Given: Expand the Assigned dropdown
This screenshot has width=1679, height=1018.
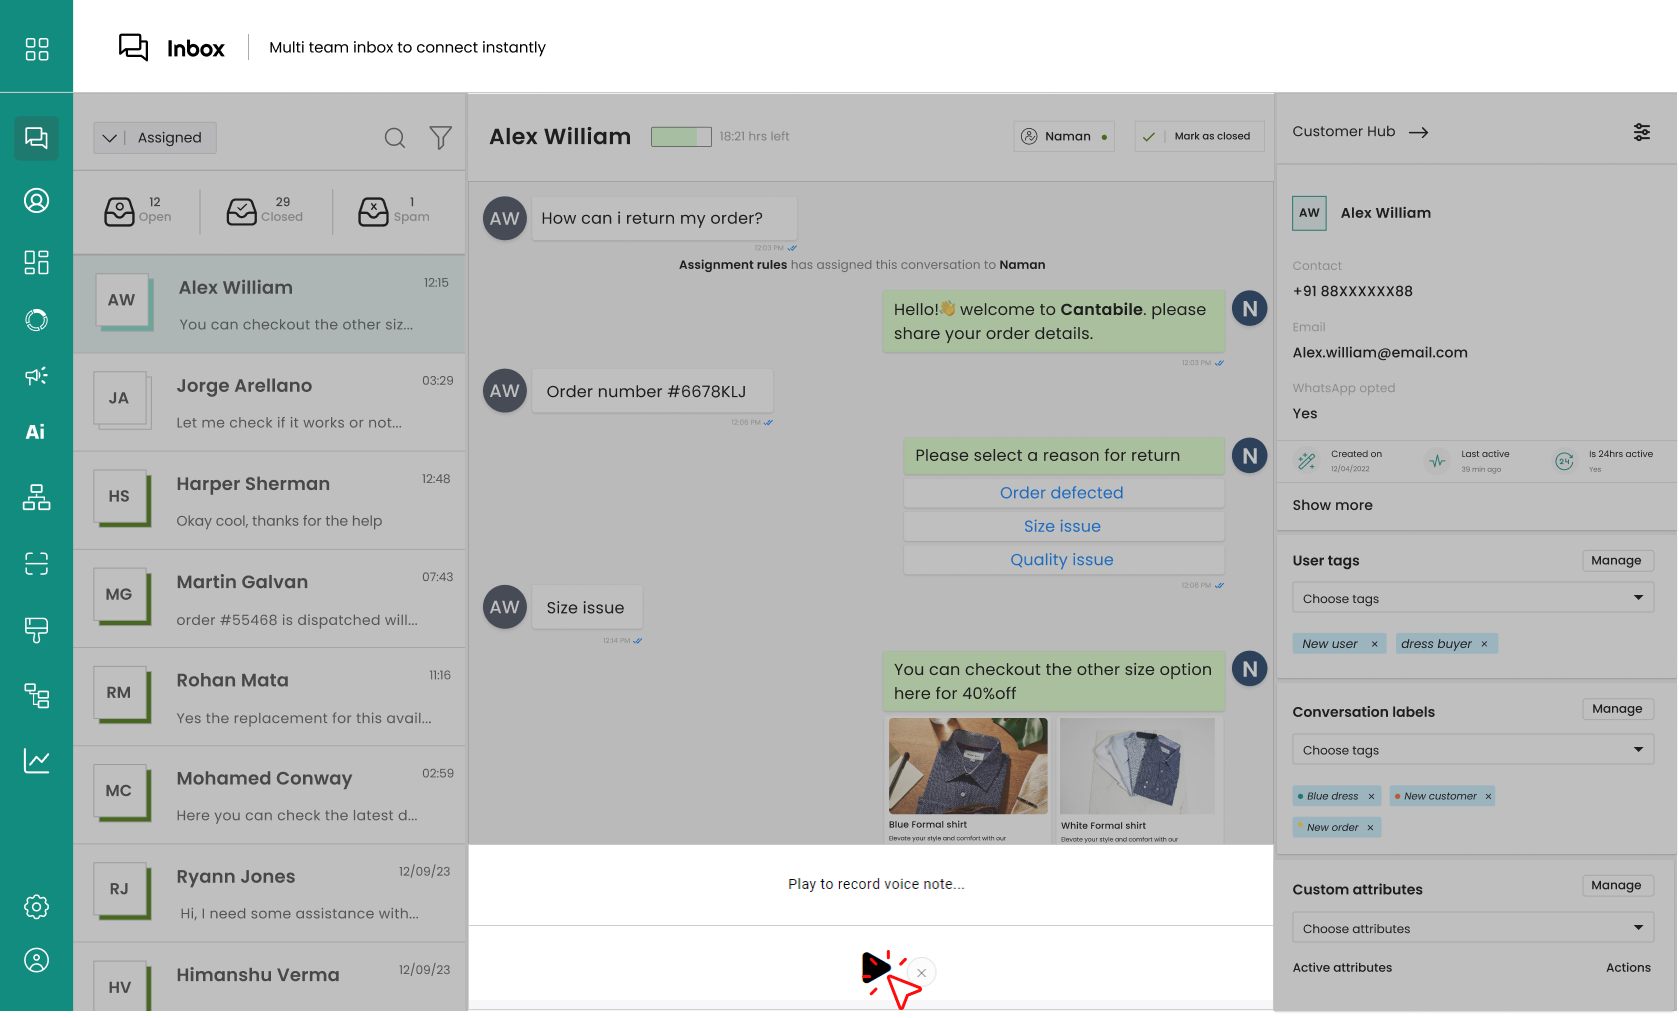Looking at the screenshot, I should [x=155, y=138].
